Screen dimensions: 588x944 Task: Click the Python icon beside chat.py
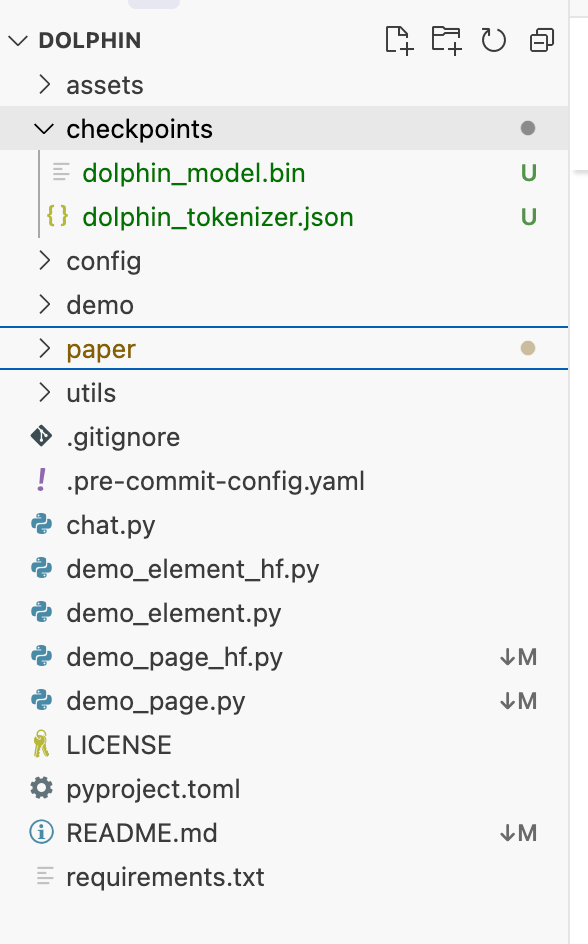tap(42, 525)
